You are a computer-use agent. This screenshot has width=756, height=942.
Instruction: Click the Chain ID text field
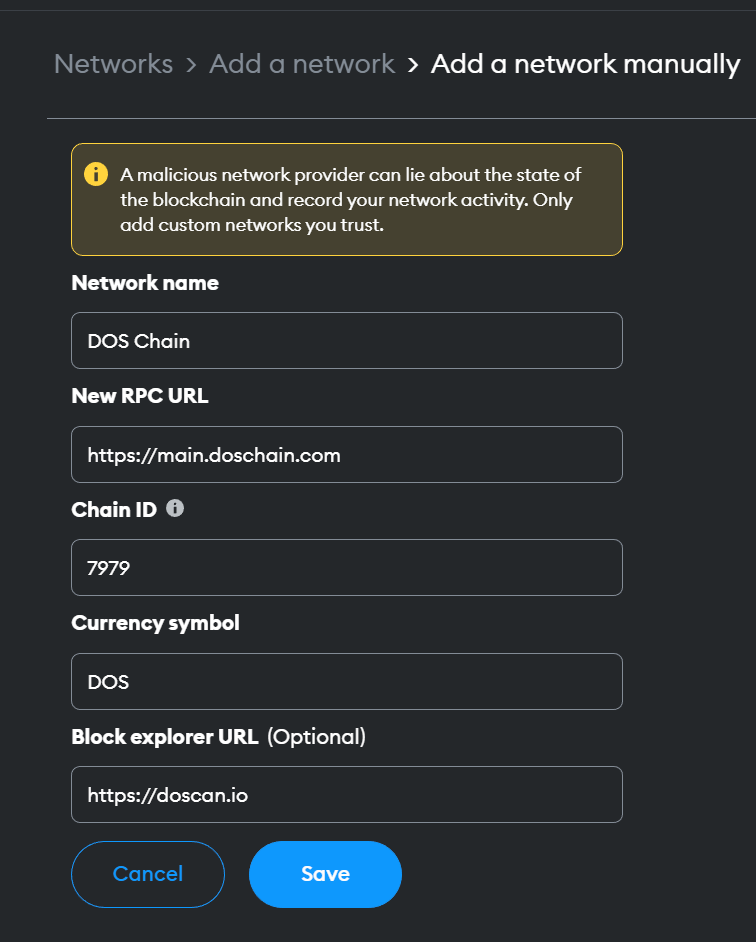click(x=346, y=567)
